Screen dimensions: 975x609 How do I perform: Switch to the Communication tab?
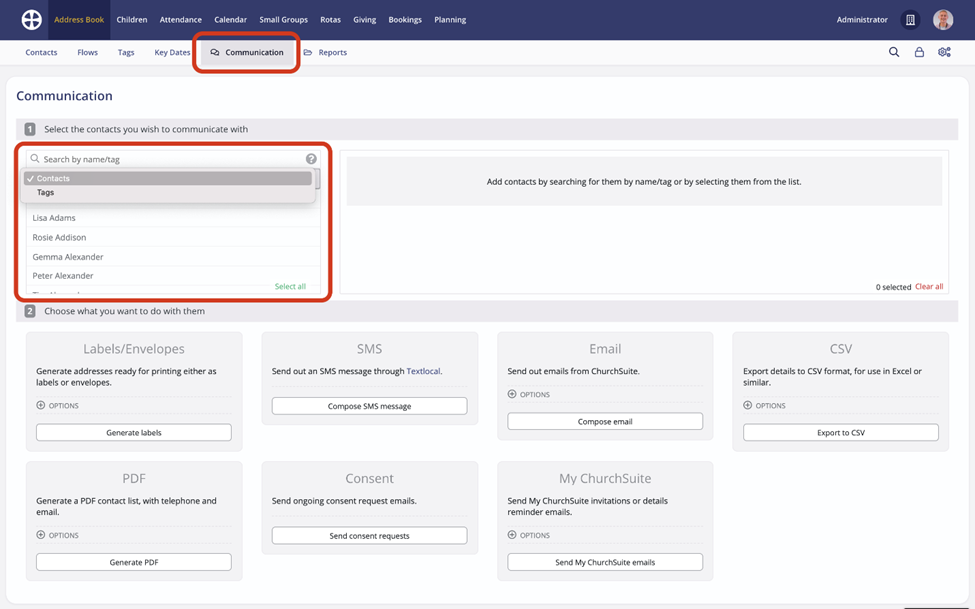click(x=247, y=53)
